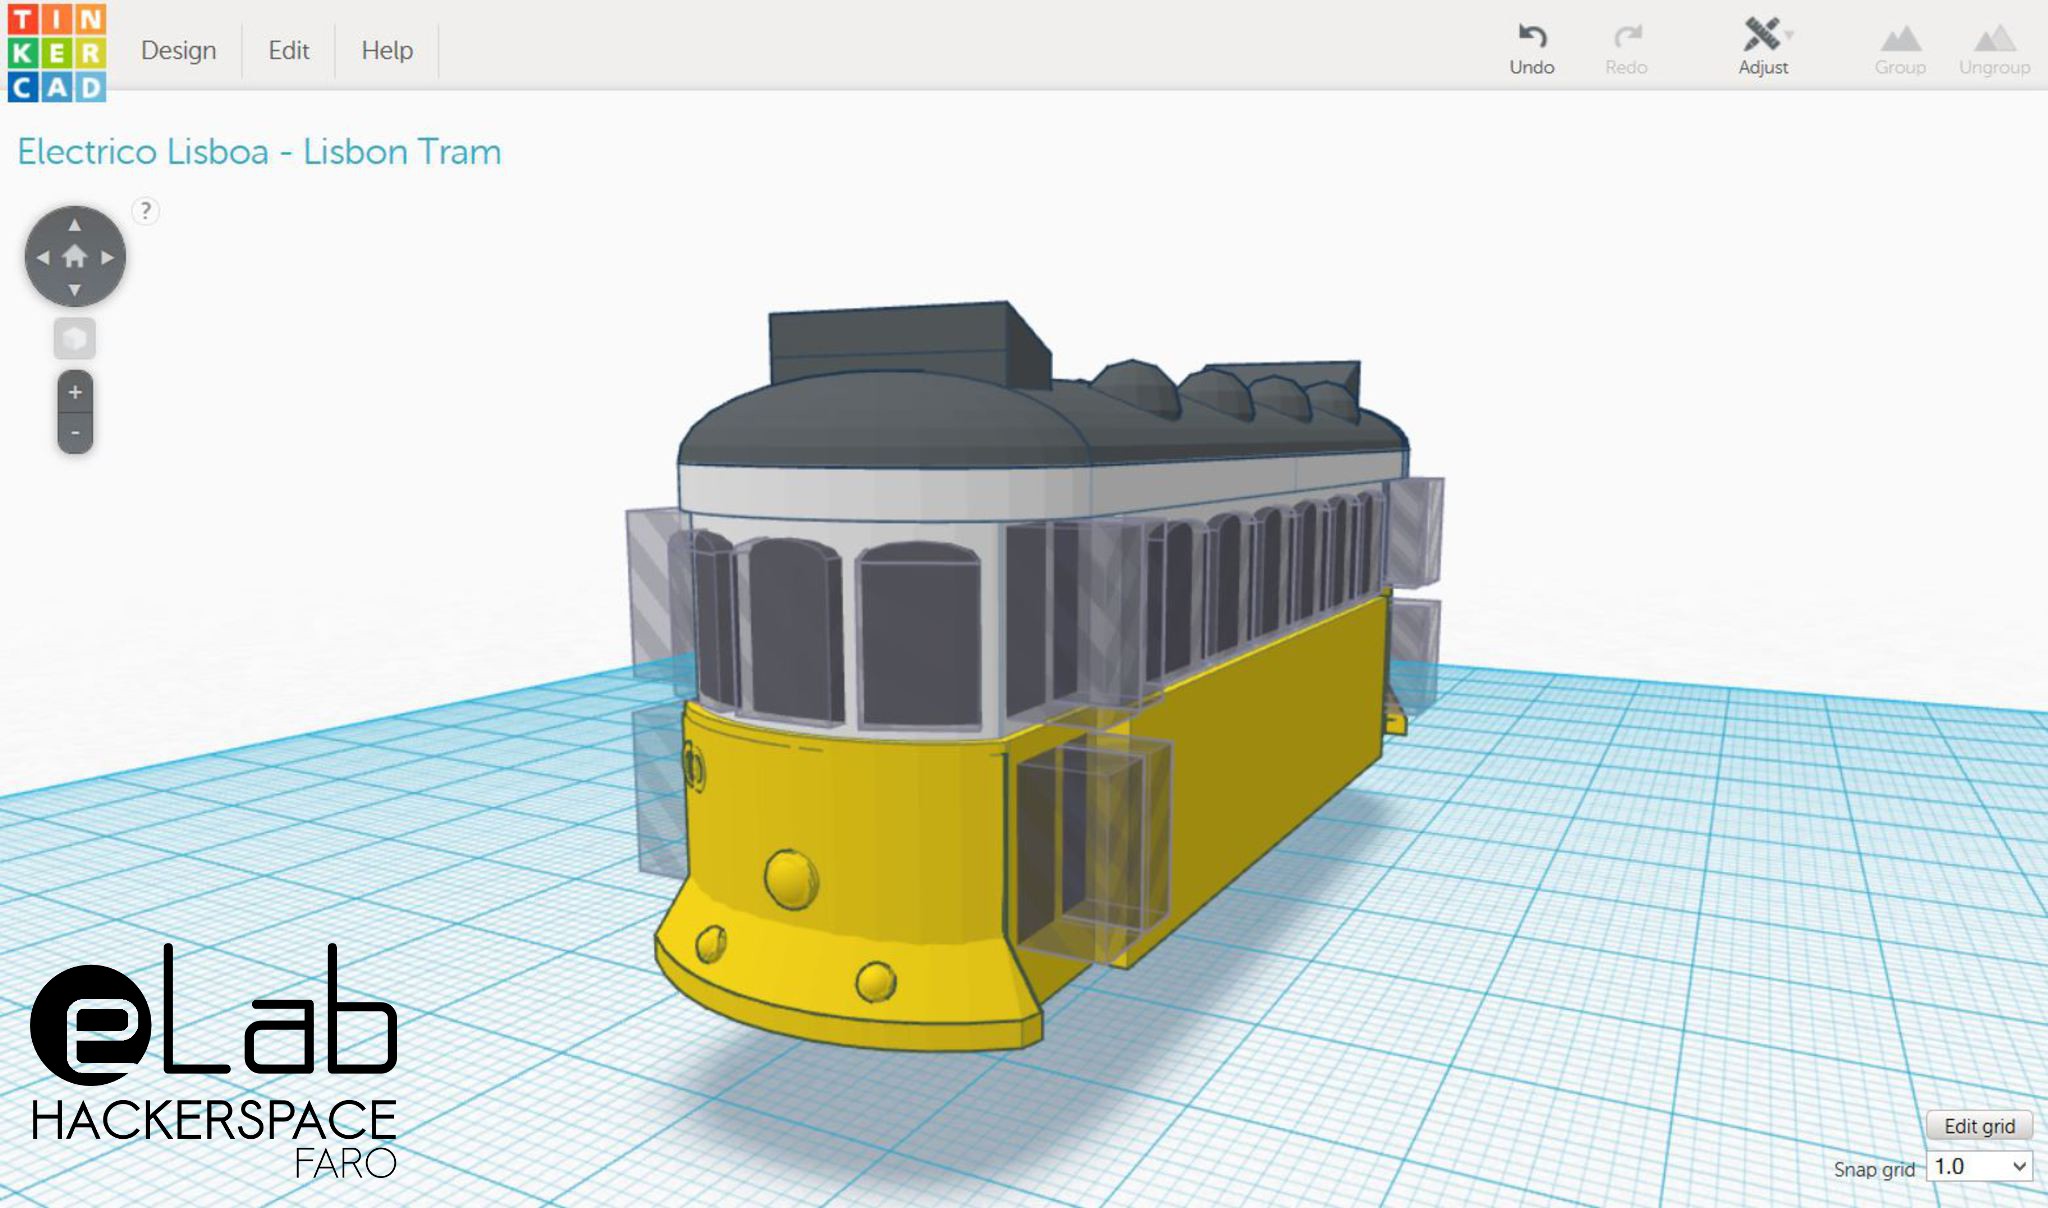Screen dimensions: 2048x1208
Task: Click the Tinkercad logo icon
Action: tap(56, 52)
